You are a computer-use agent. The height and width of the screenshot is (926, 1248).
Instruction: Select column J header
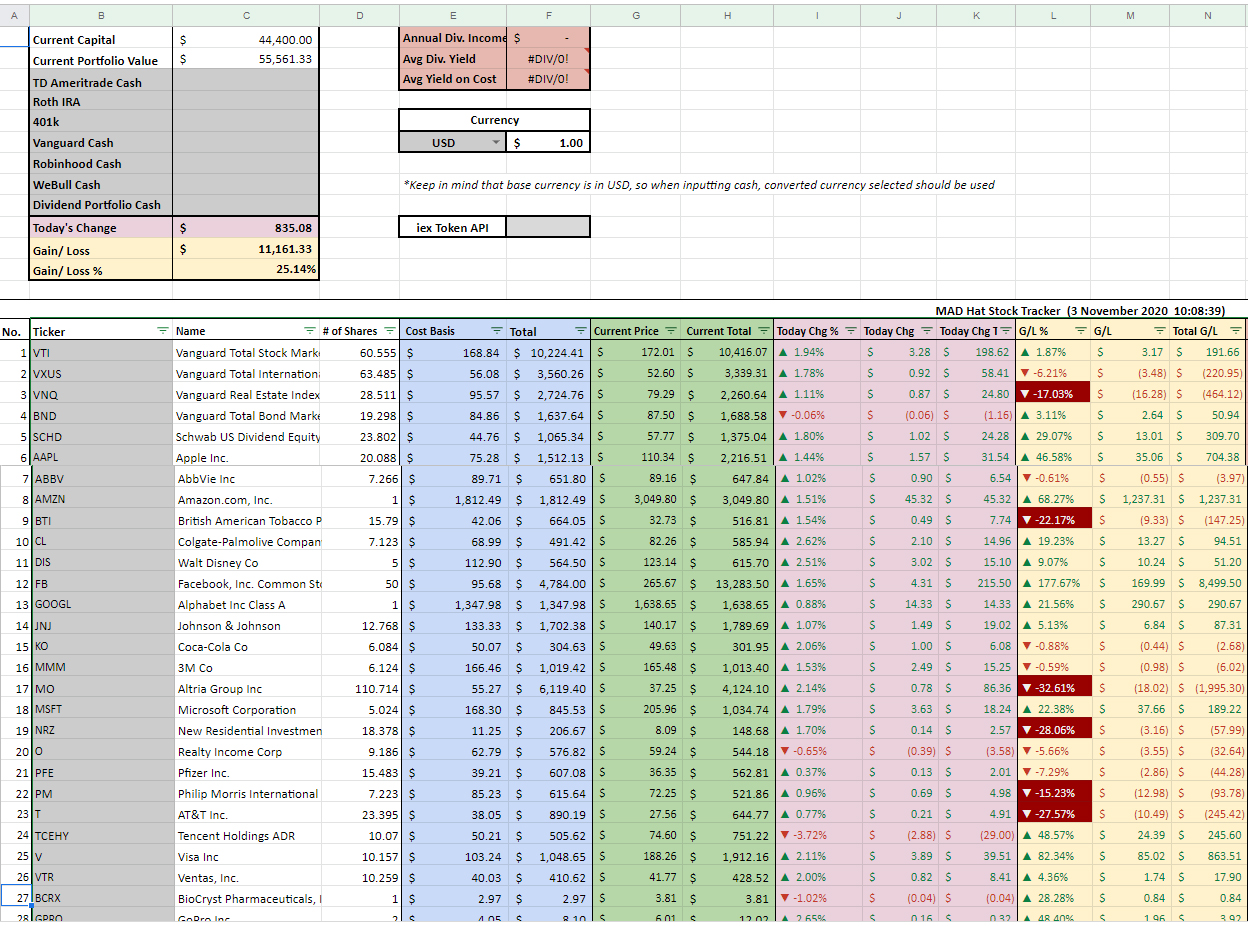point(899,14)
